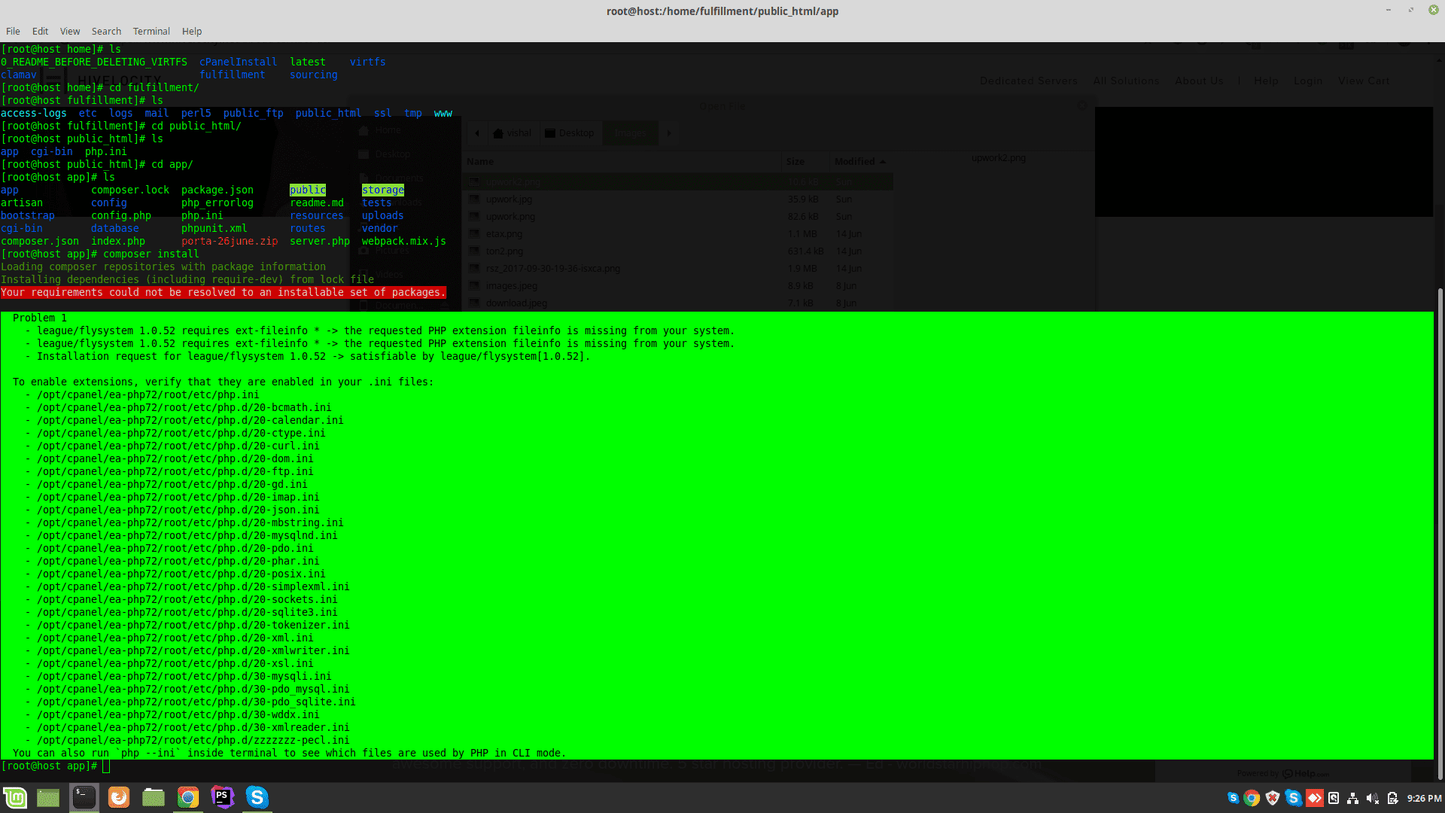This screenshot has width=1445, height=813.
Task: Open the File menu
Action: [13, 31]
